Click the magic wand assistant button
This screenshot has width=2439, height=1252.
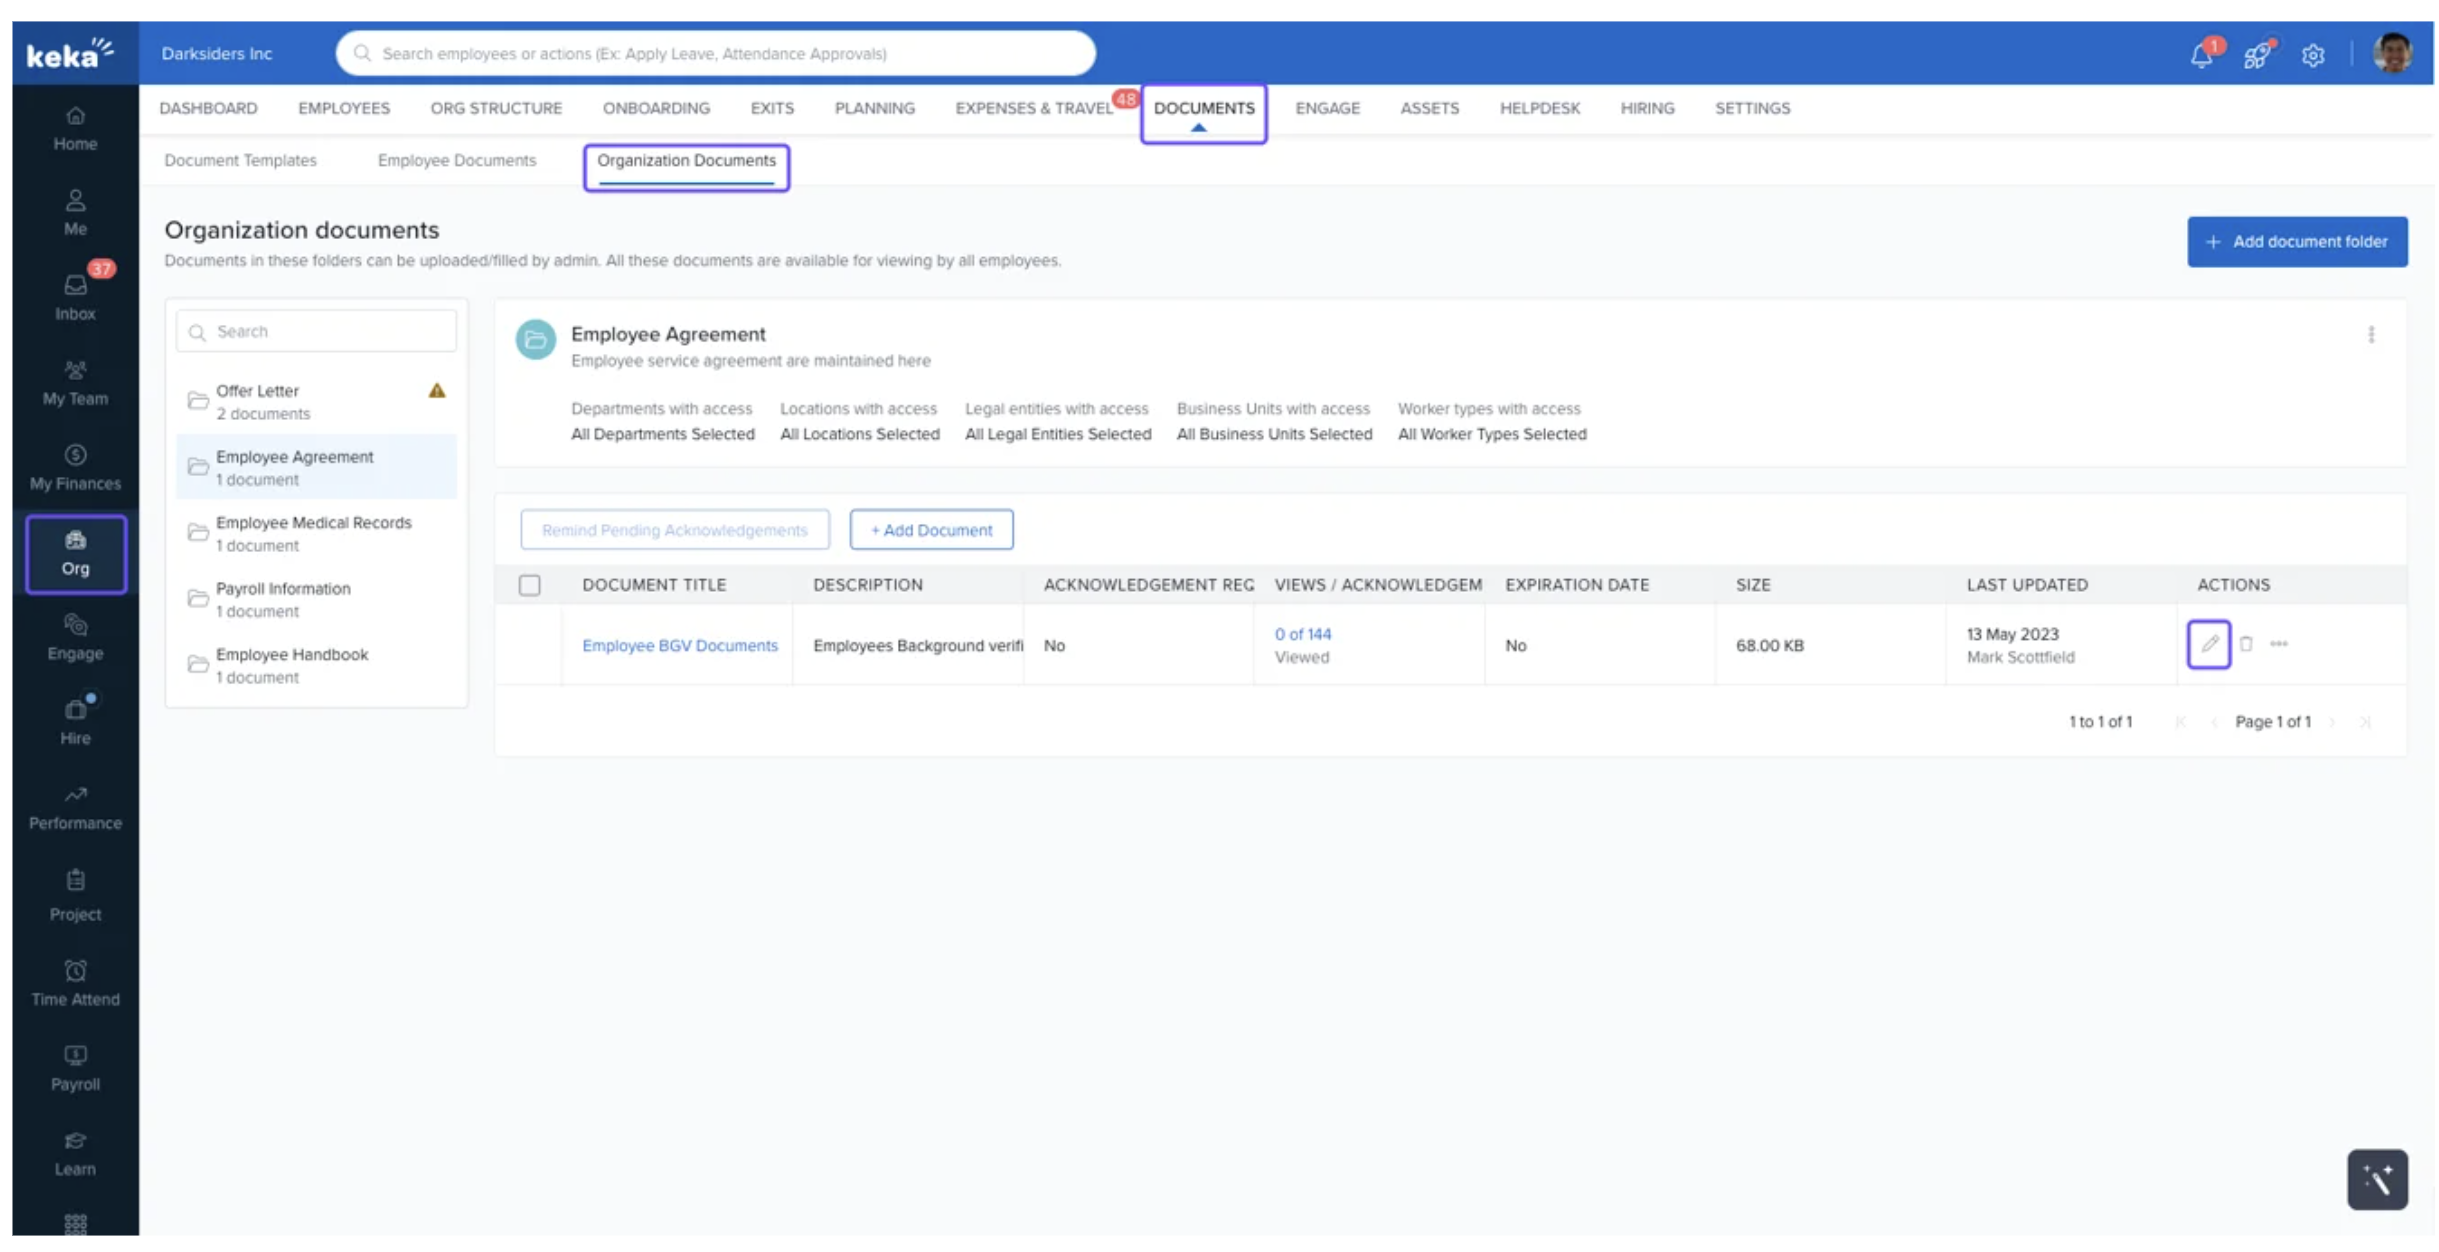coord(2376,1179)
